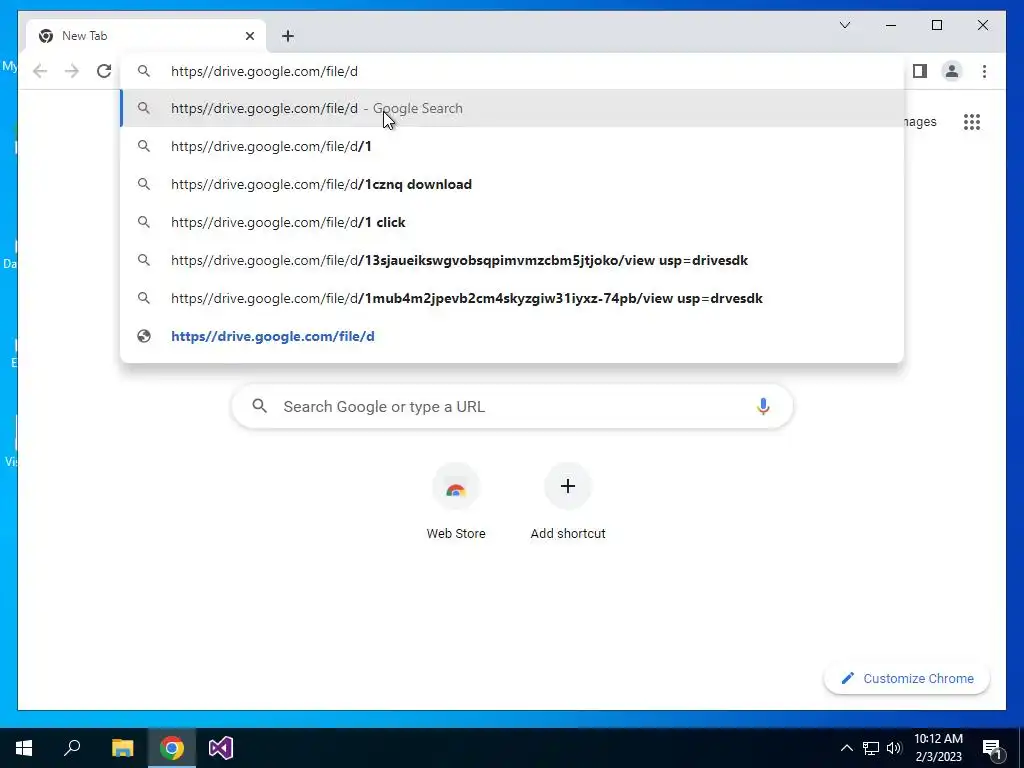Image resolution: width=1024 pixels, height=768 pixels.
Task: Click the address bar URL text
Action: (x=264, y=71)
